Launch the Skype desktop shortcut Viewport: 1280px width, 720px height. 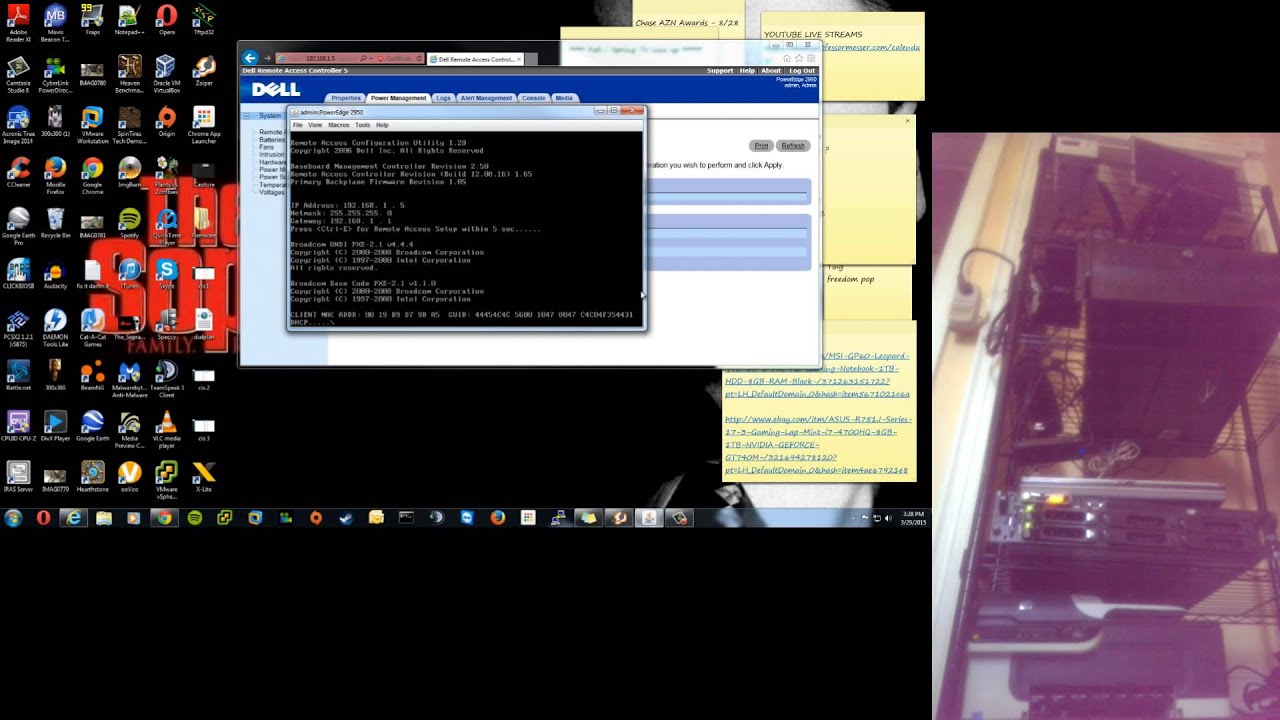tap(166, 274)
